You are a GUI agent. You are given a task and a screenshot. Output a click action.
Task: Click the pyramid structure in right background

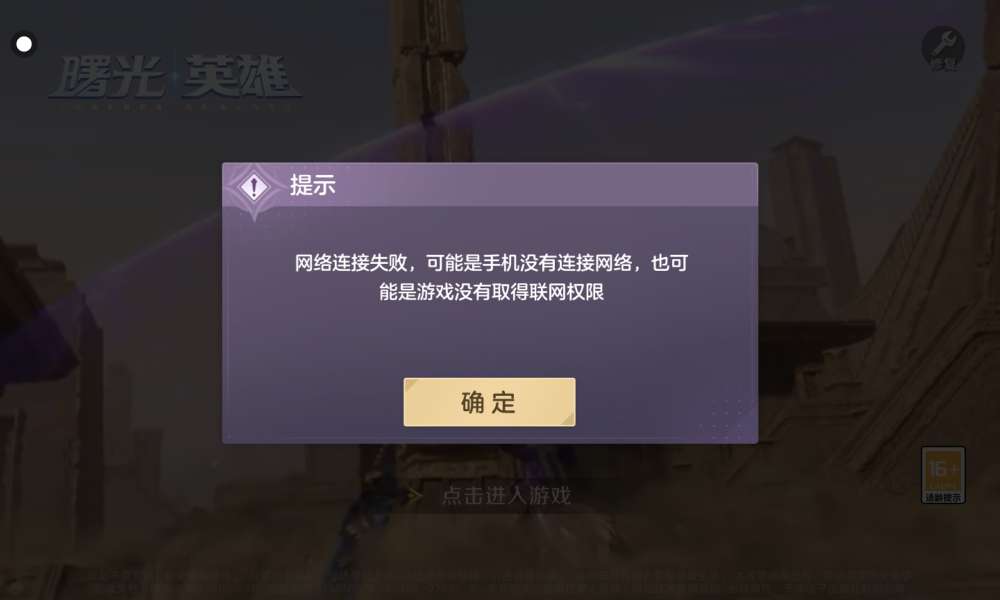[x=925, y=306]
